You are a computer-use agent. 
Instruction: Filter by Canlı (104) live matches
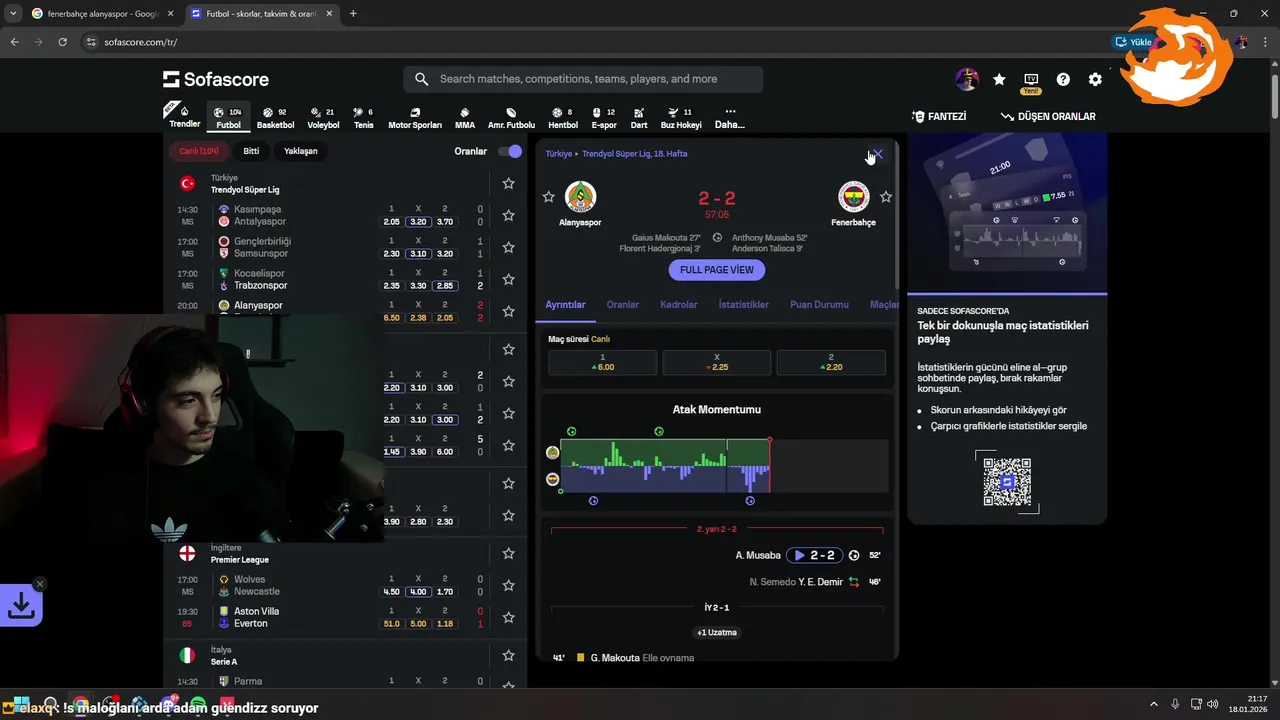pyautogui.click(x=199, y=151)
